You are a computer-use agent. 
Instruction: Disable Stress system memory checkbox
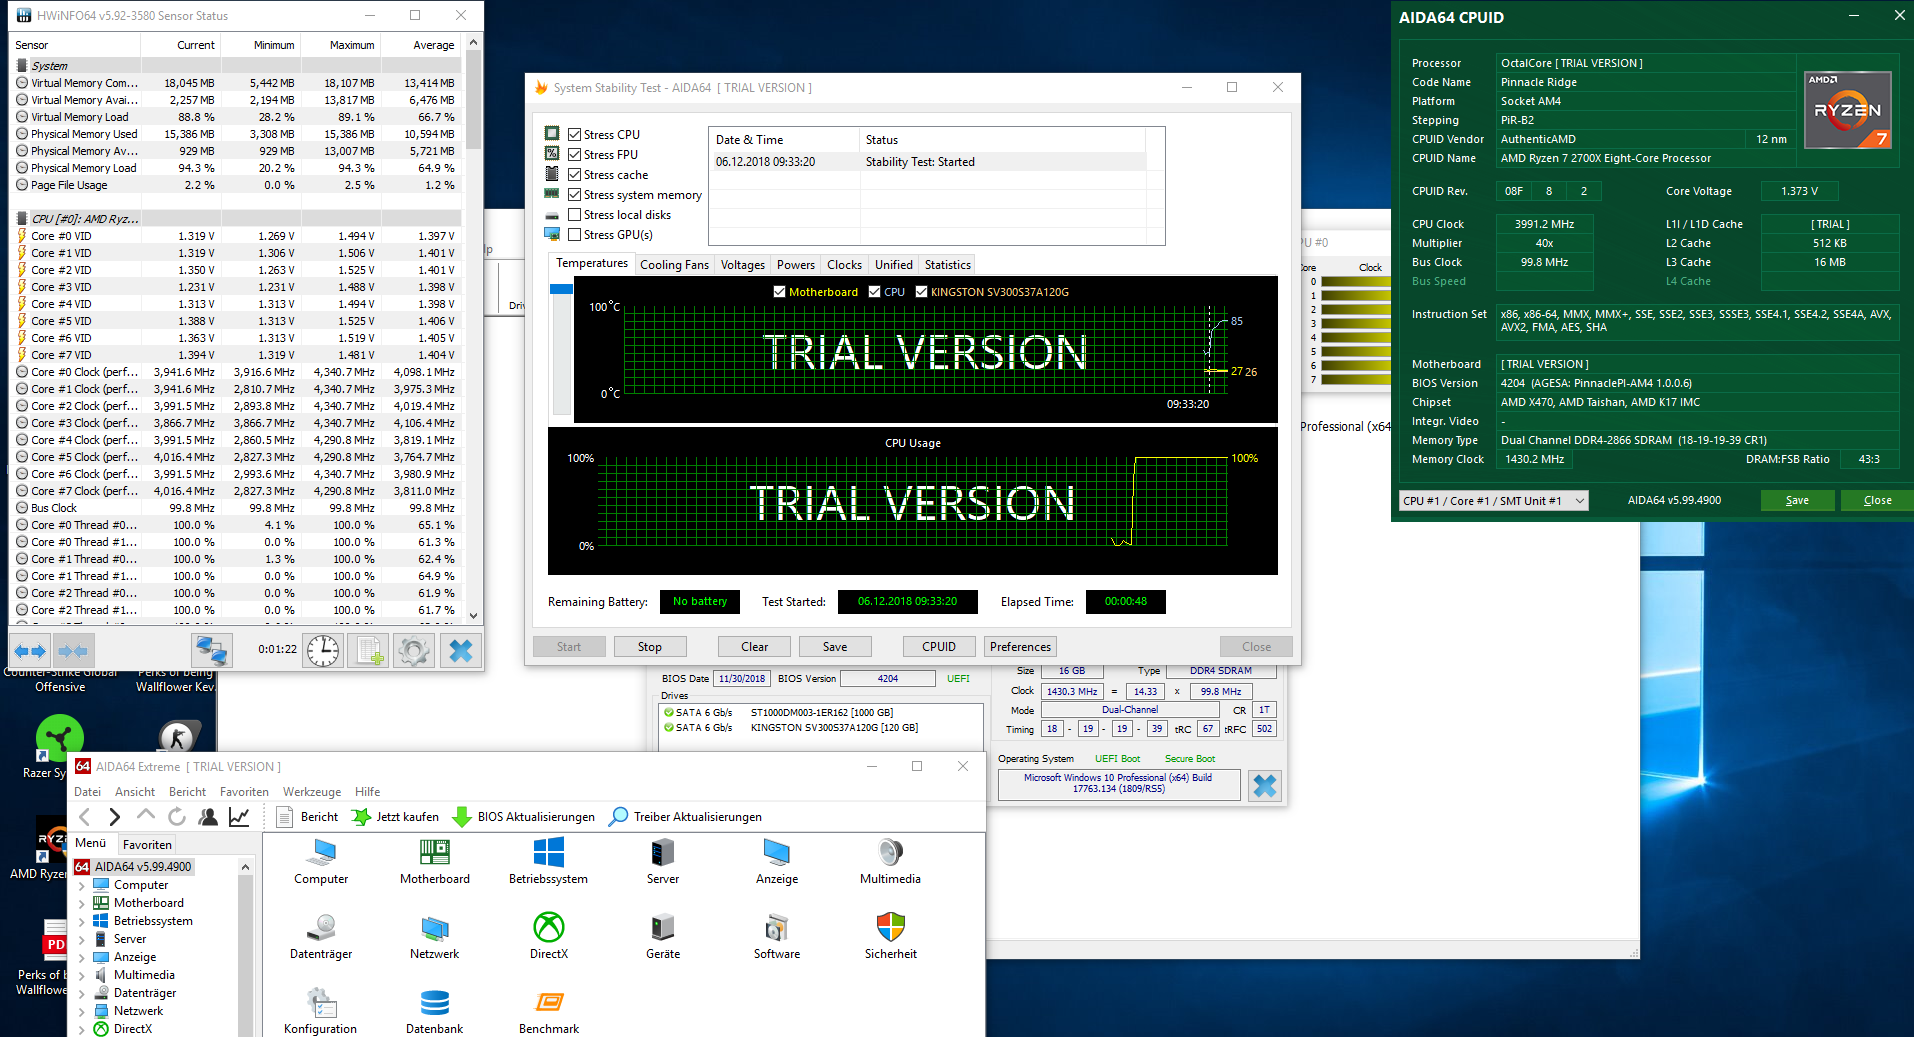point(575,195)
